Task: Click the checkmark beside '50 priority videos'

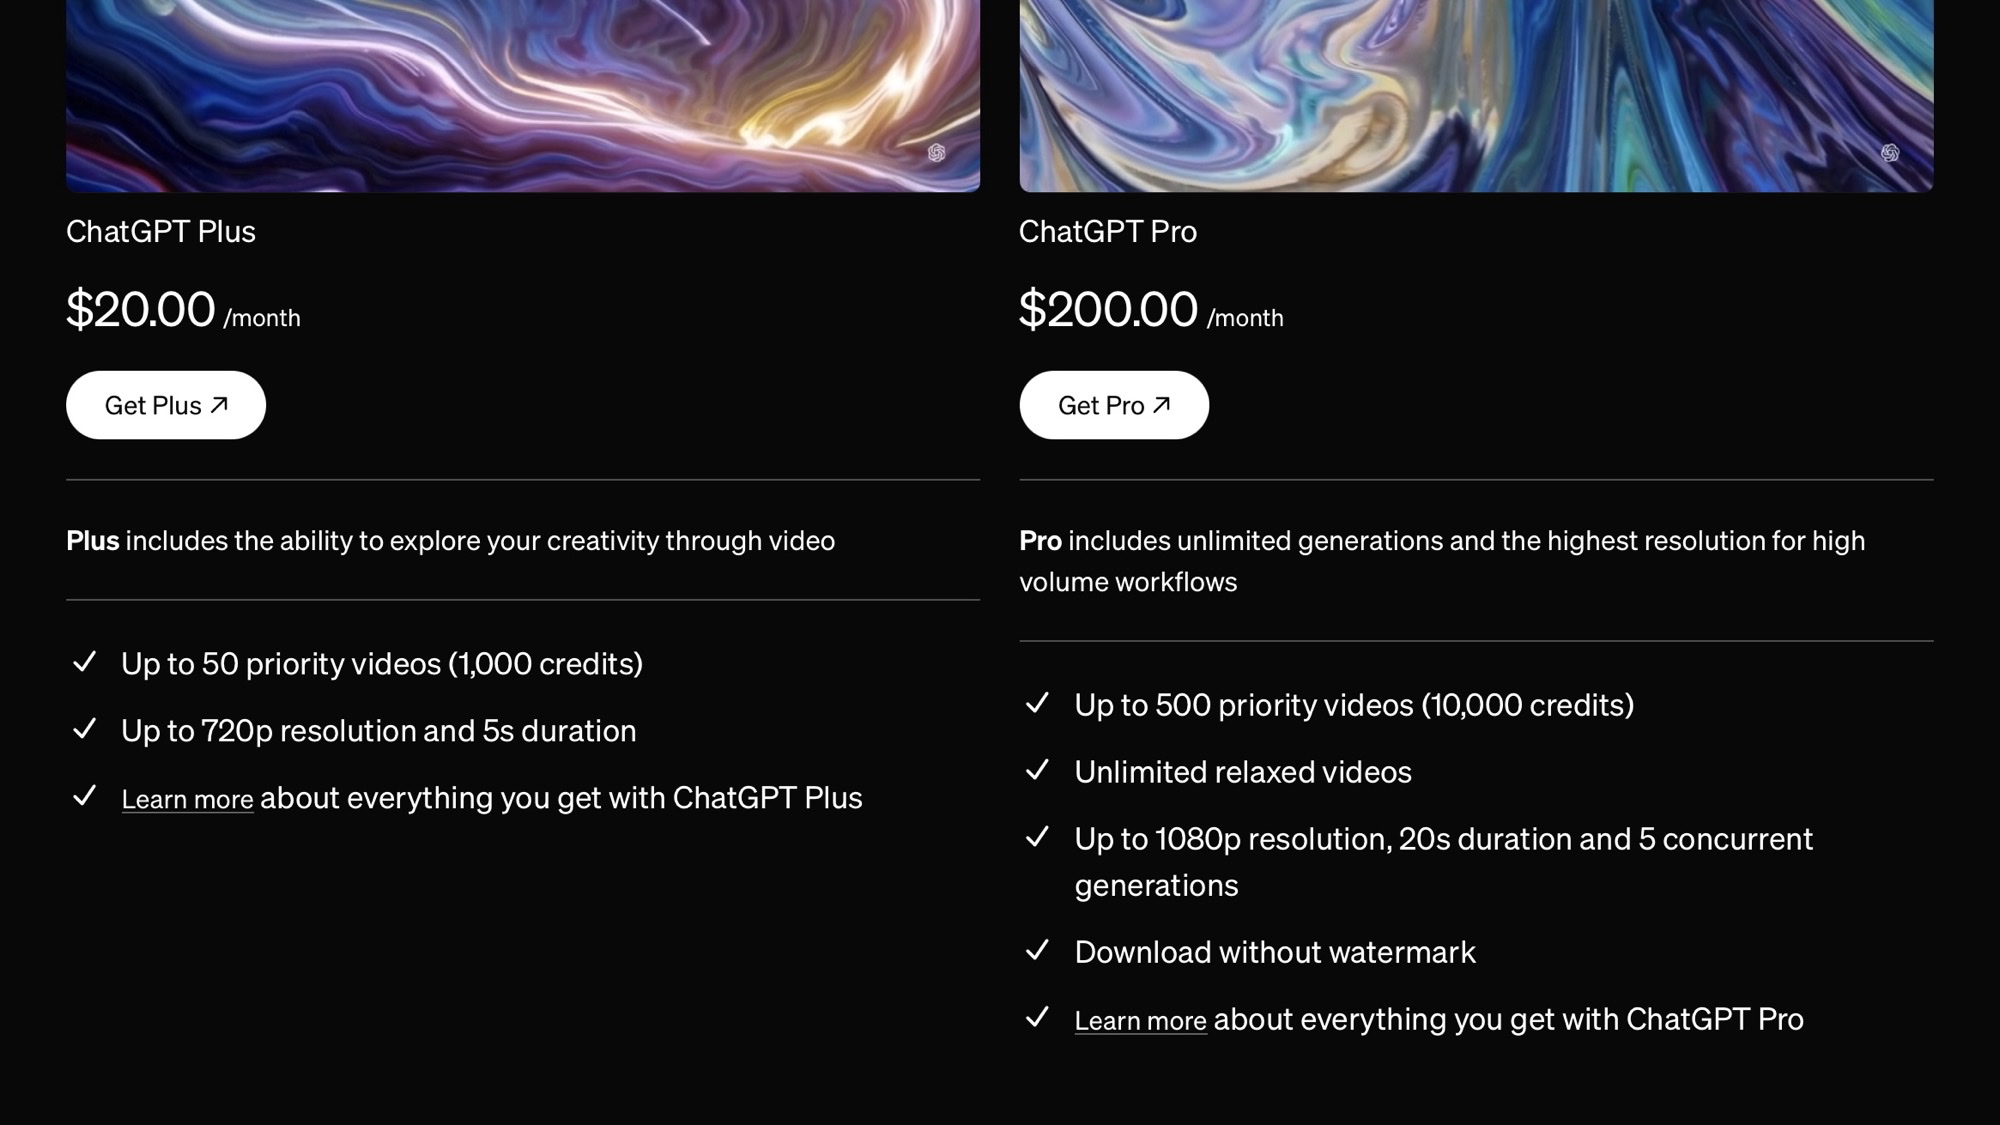Action: [x=85, y=662]
